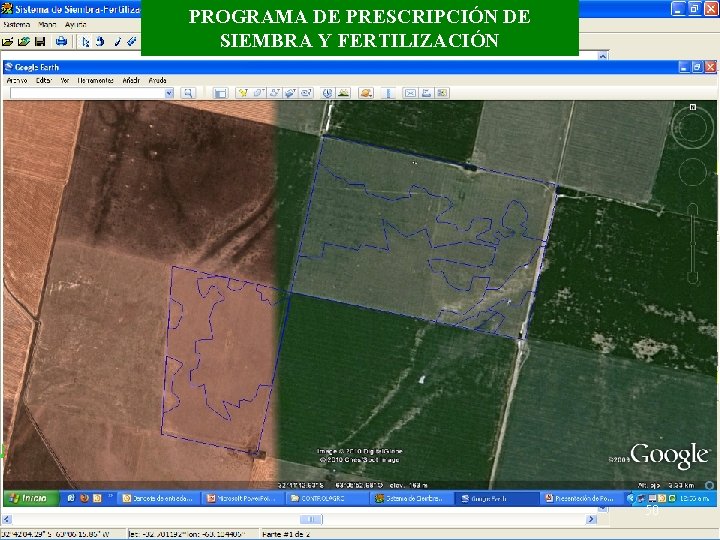Click the zoom slider in map navigation
Viewport: 720px width, 540px height.
693,245
